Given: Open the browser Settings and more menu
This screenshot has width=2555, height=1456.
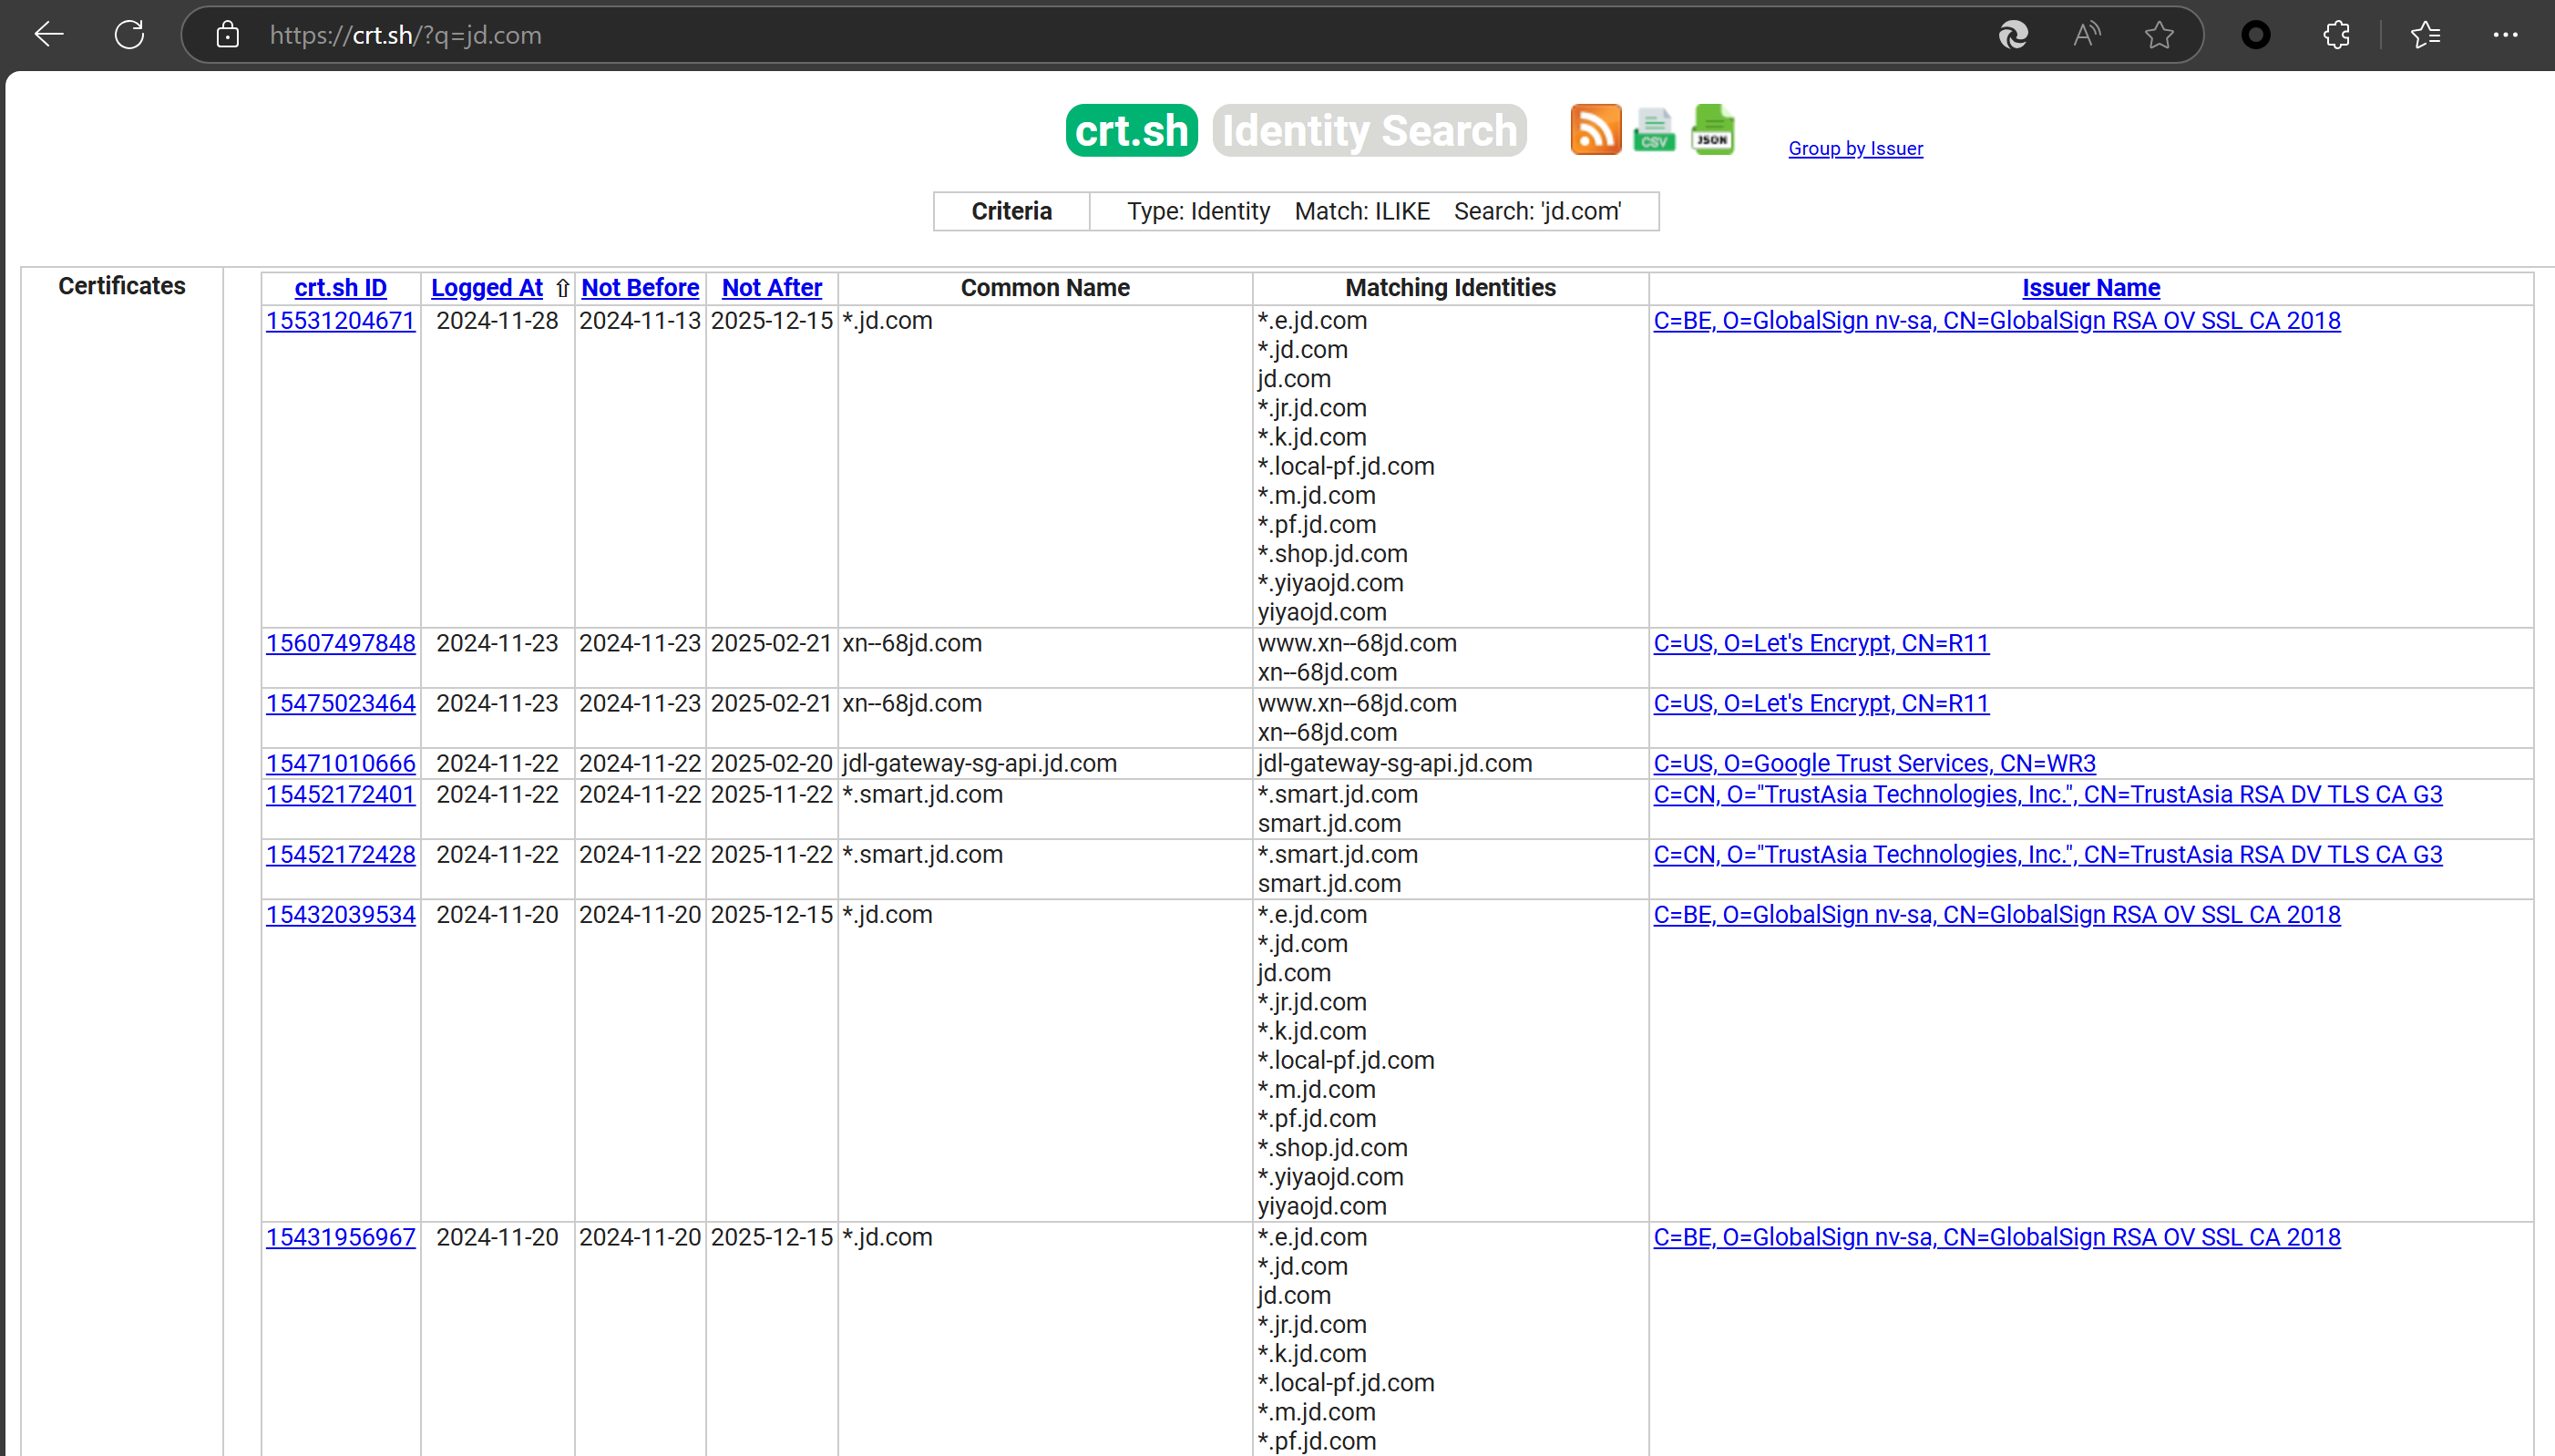Looking at the screenshot, I should (x=2505, y=35).
